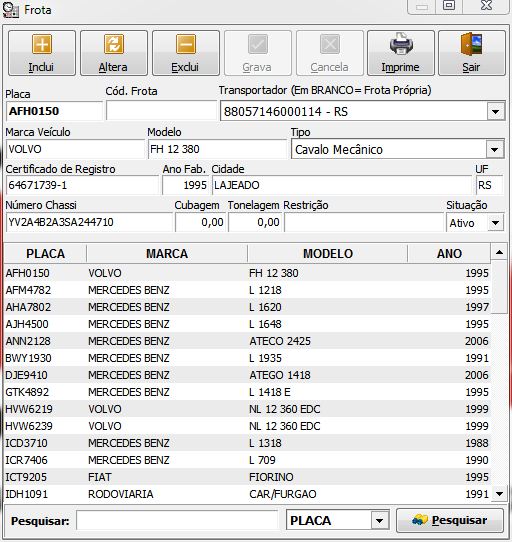Open the Tipo Cavalo Mecânico dropdown
This screenshot has width=512, height=542.
coord(495,149)
